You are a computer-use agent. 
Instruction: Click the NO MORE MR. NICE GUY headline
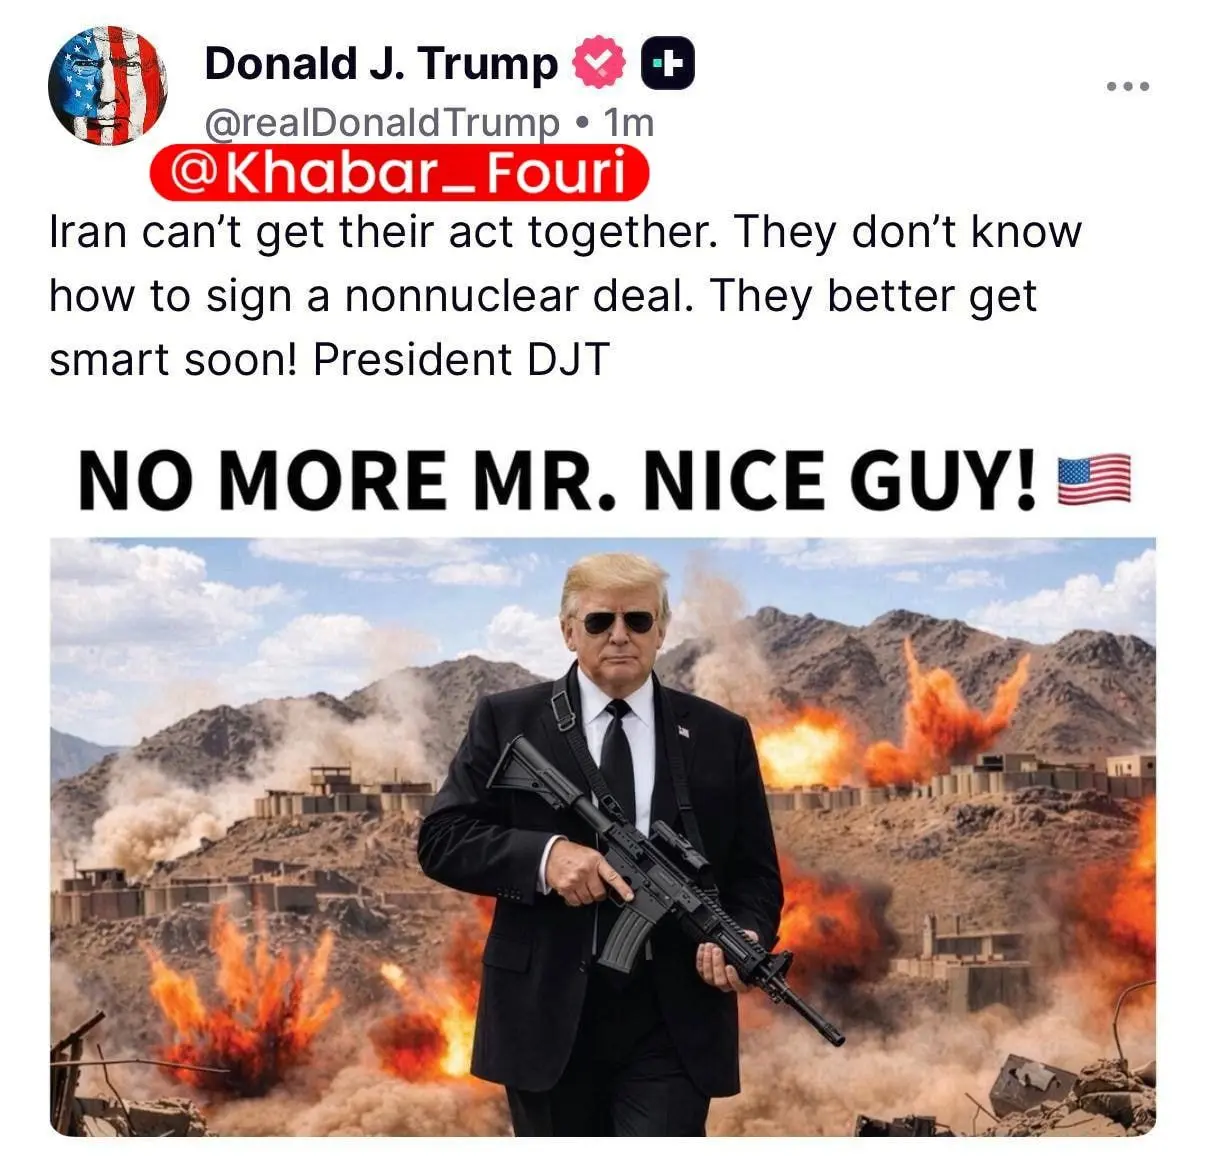557,480
